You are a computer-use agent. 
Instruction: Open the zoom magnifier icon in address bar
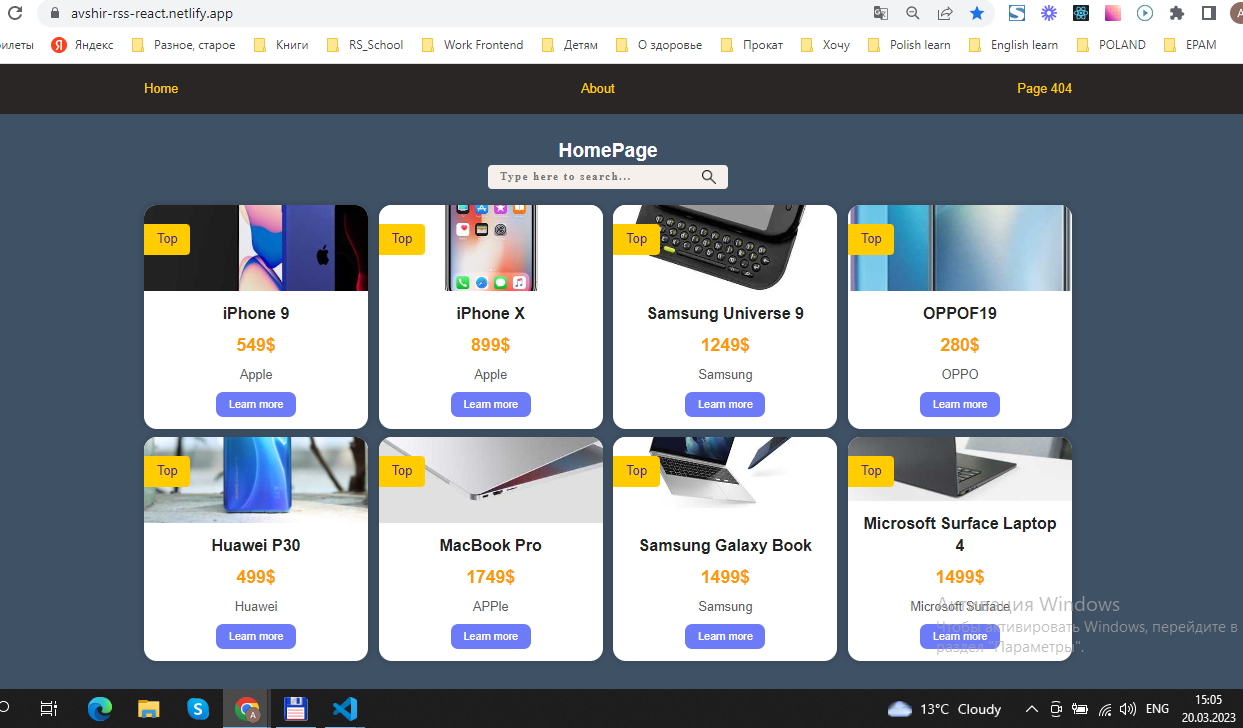point(912,13)
